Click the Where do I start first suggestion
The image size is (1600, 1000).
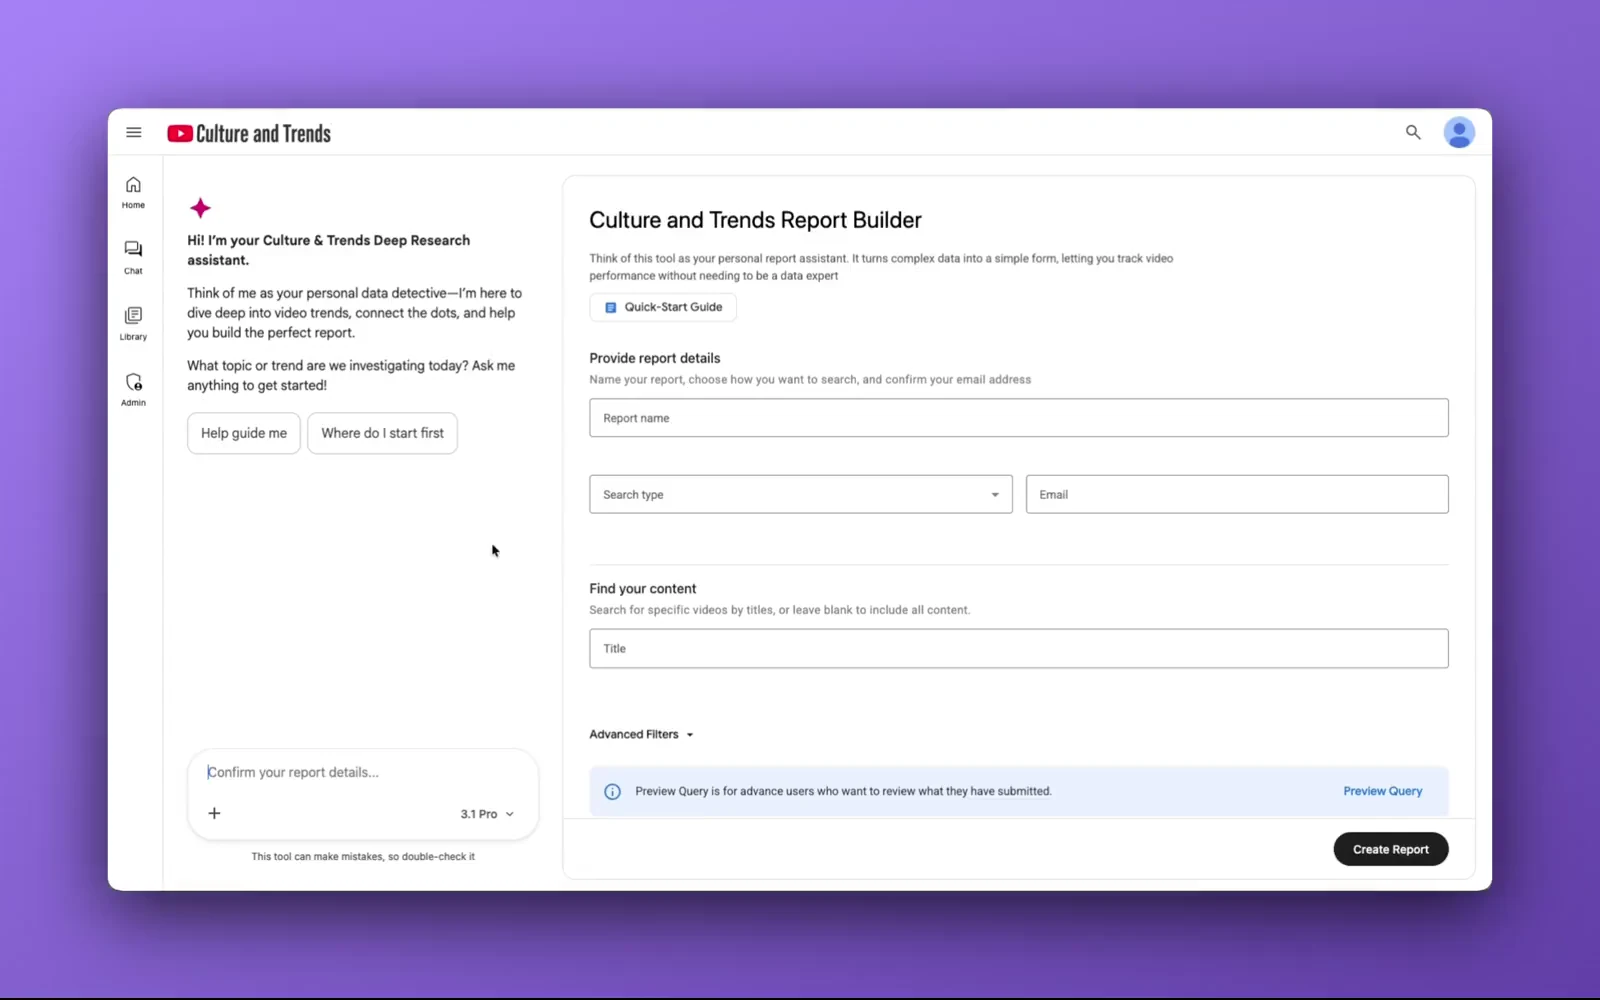click(x=382, y=433)
